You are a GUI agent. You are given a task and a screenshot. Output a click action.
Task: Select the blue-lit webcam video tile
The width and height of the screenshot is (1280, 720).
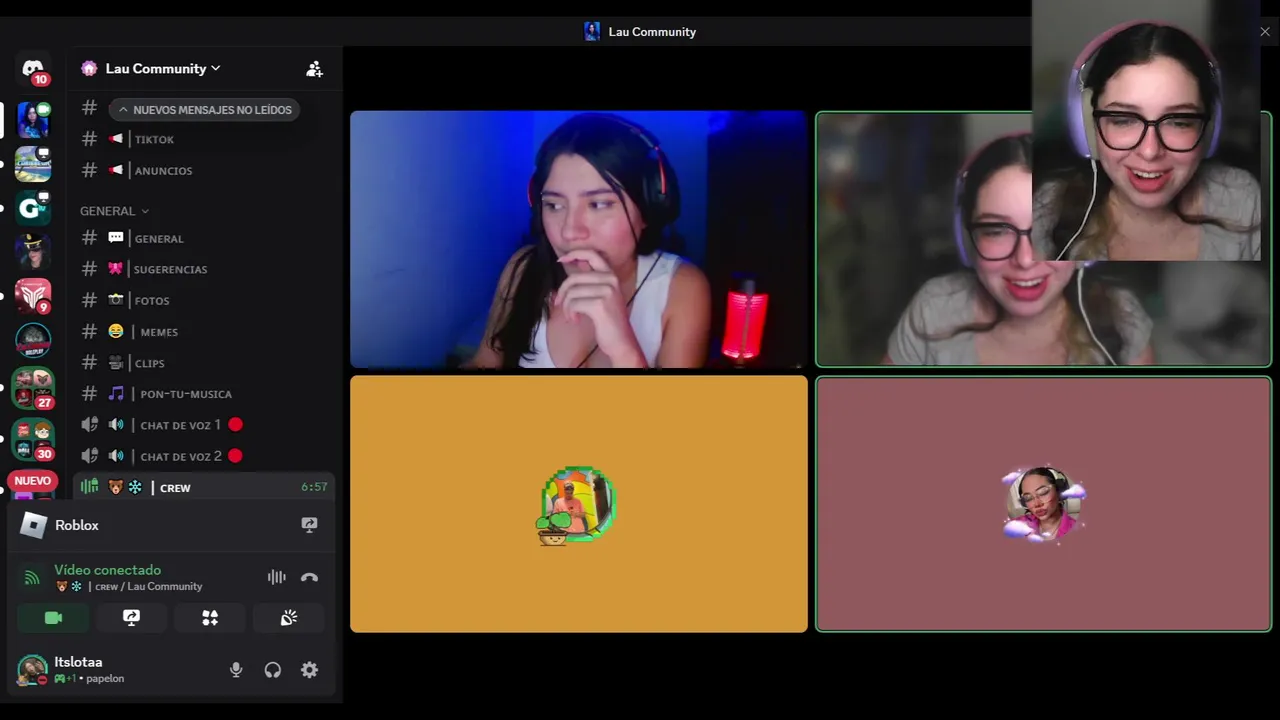coord(579,239)
